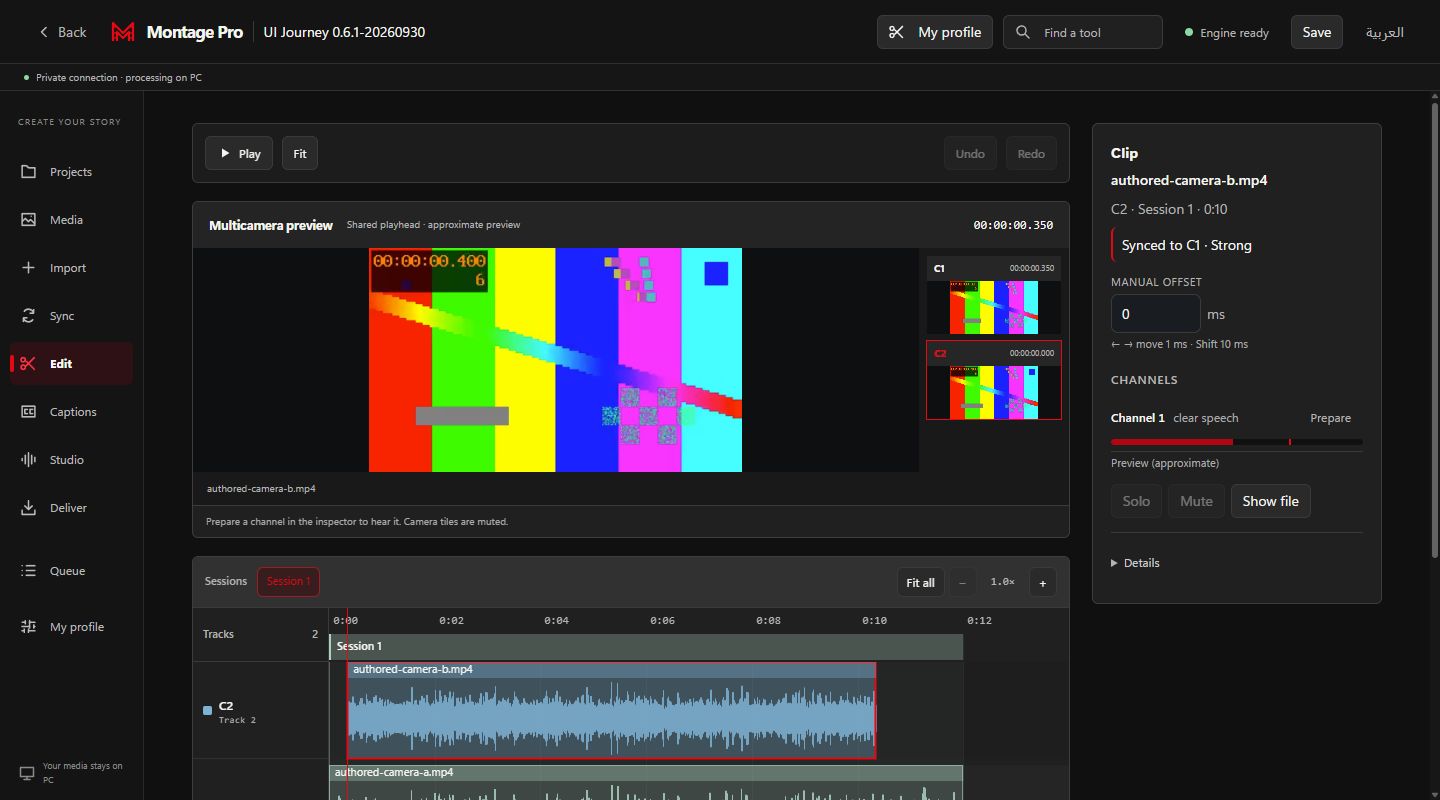
Task: Select the C2 camera thumbnail
Action: point(993,380)
